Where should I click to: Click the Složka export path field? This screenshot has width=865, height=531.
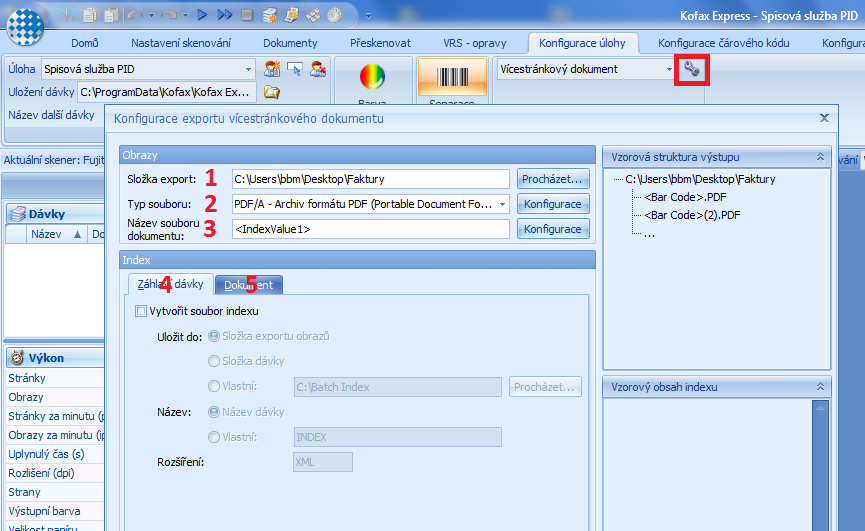pyautogui.click(x=371, y=179)
